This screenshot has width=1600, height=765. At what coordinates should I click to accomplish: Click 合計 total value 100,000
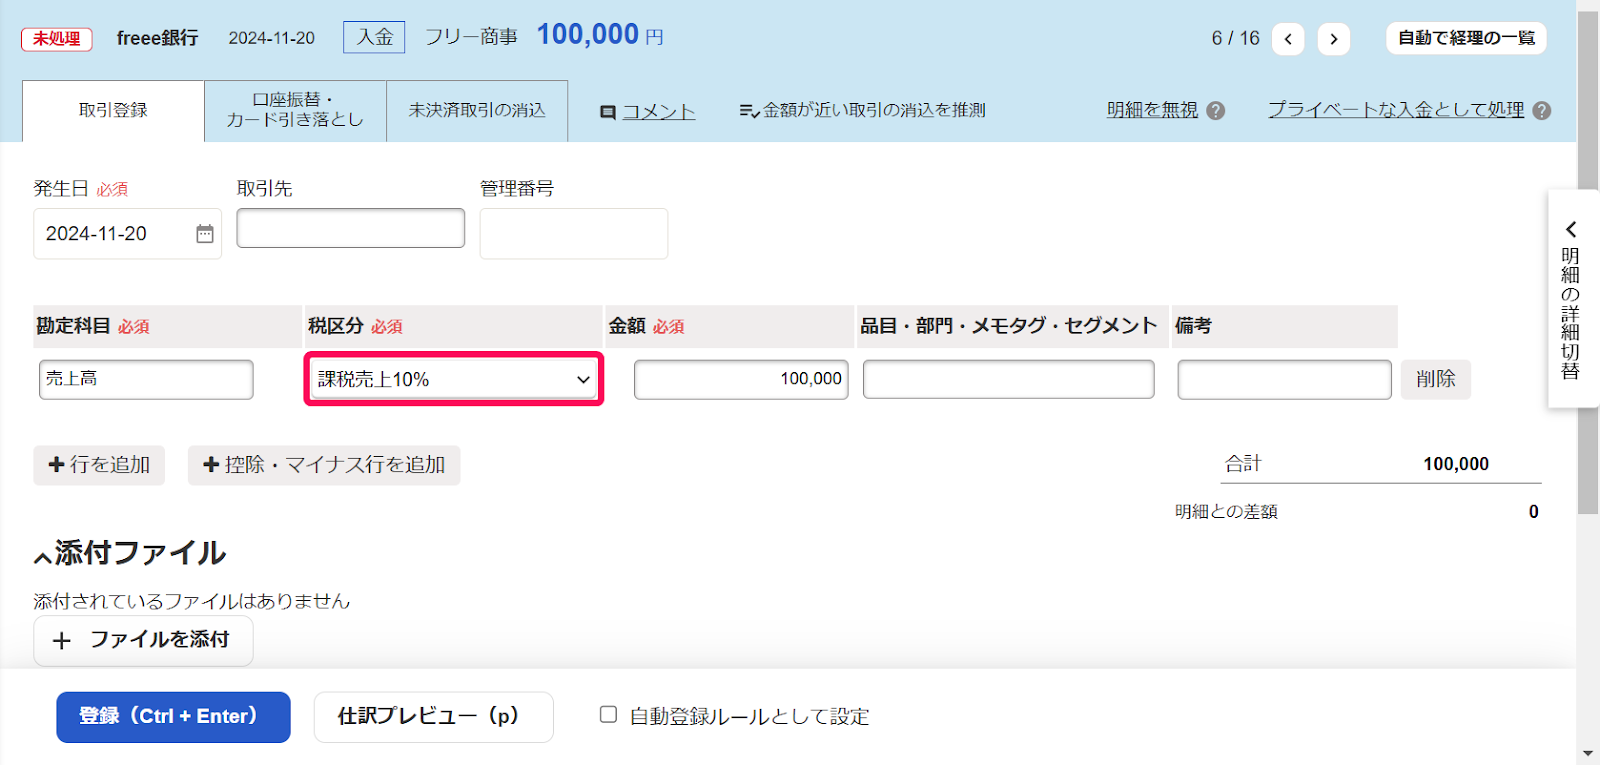(1456, 464)
